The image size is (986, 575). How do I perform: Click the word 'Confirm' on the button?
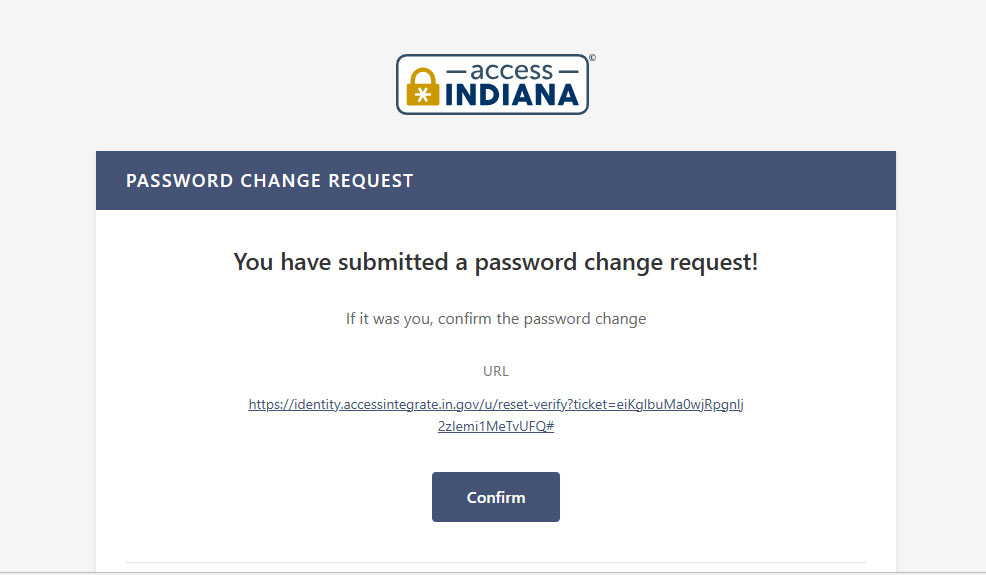pos(496,497)
